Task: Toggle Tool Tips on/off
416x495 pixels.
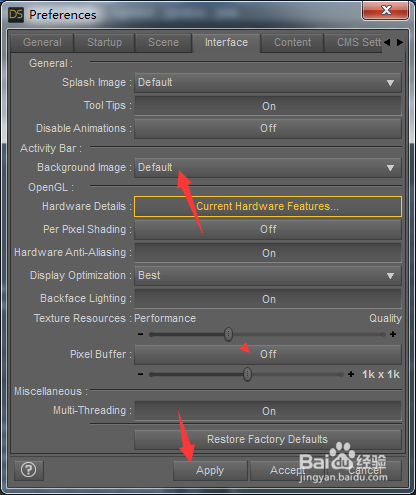Action: 268,106
